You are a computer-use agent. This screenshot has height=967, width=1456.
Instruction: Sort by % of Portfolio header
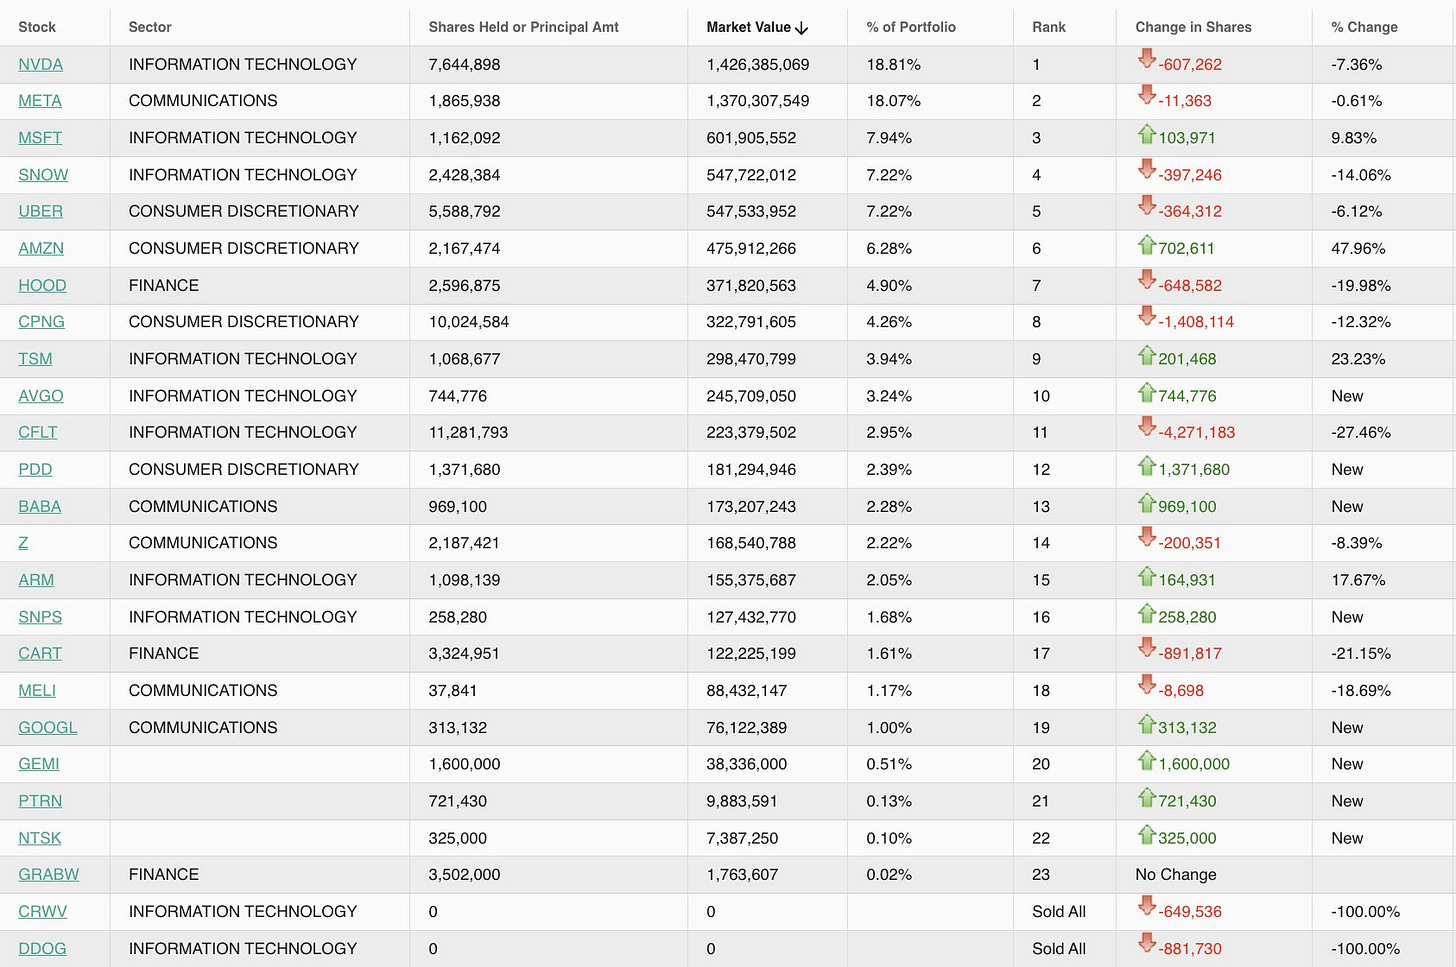(911, 27)
